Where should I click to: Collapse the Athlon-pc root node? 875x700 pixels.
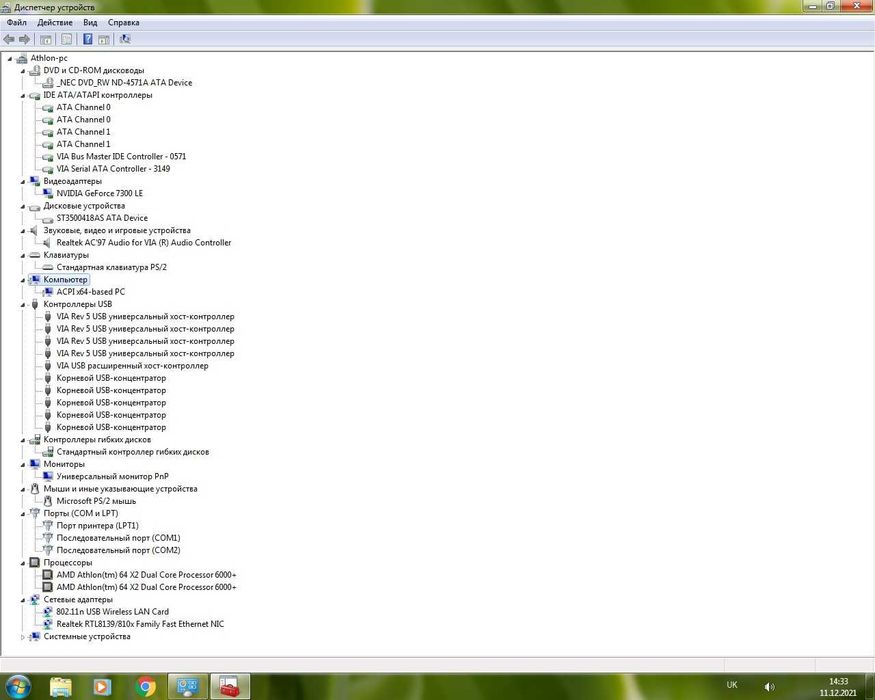(9, 59)
